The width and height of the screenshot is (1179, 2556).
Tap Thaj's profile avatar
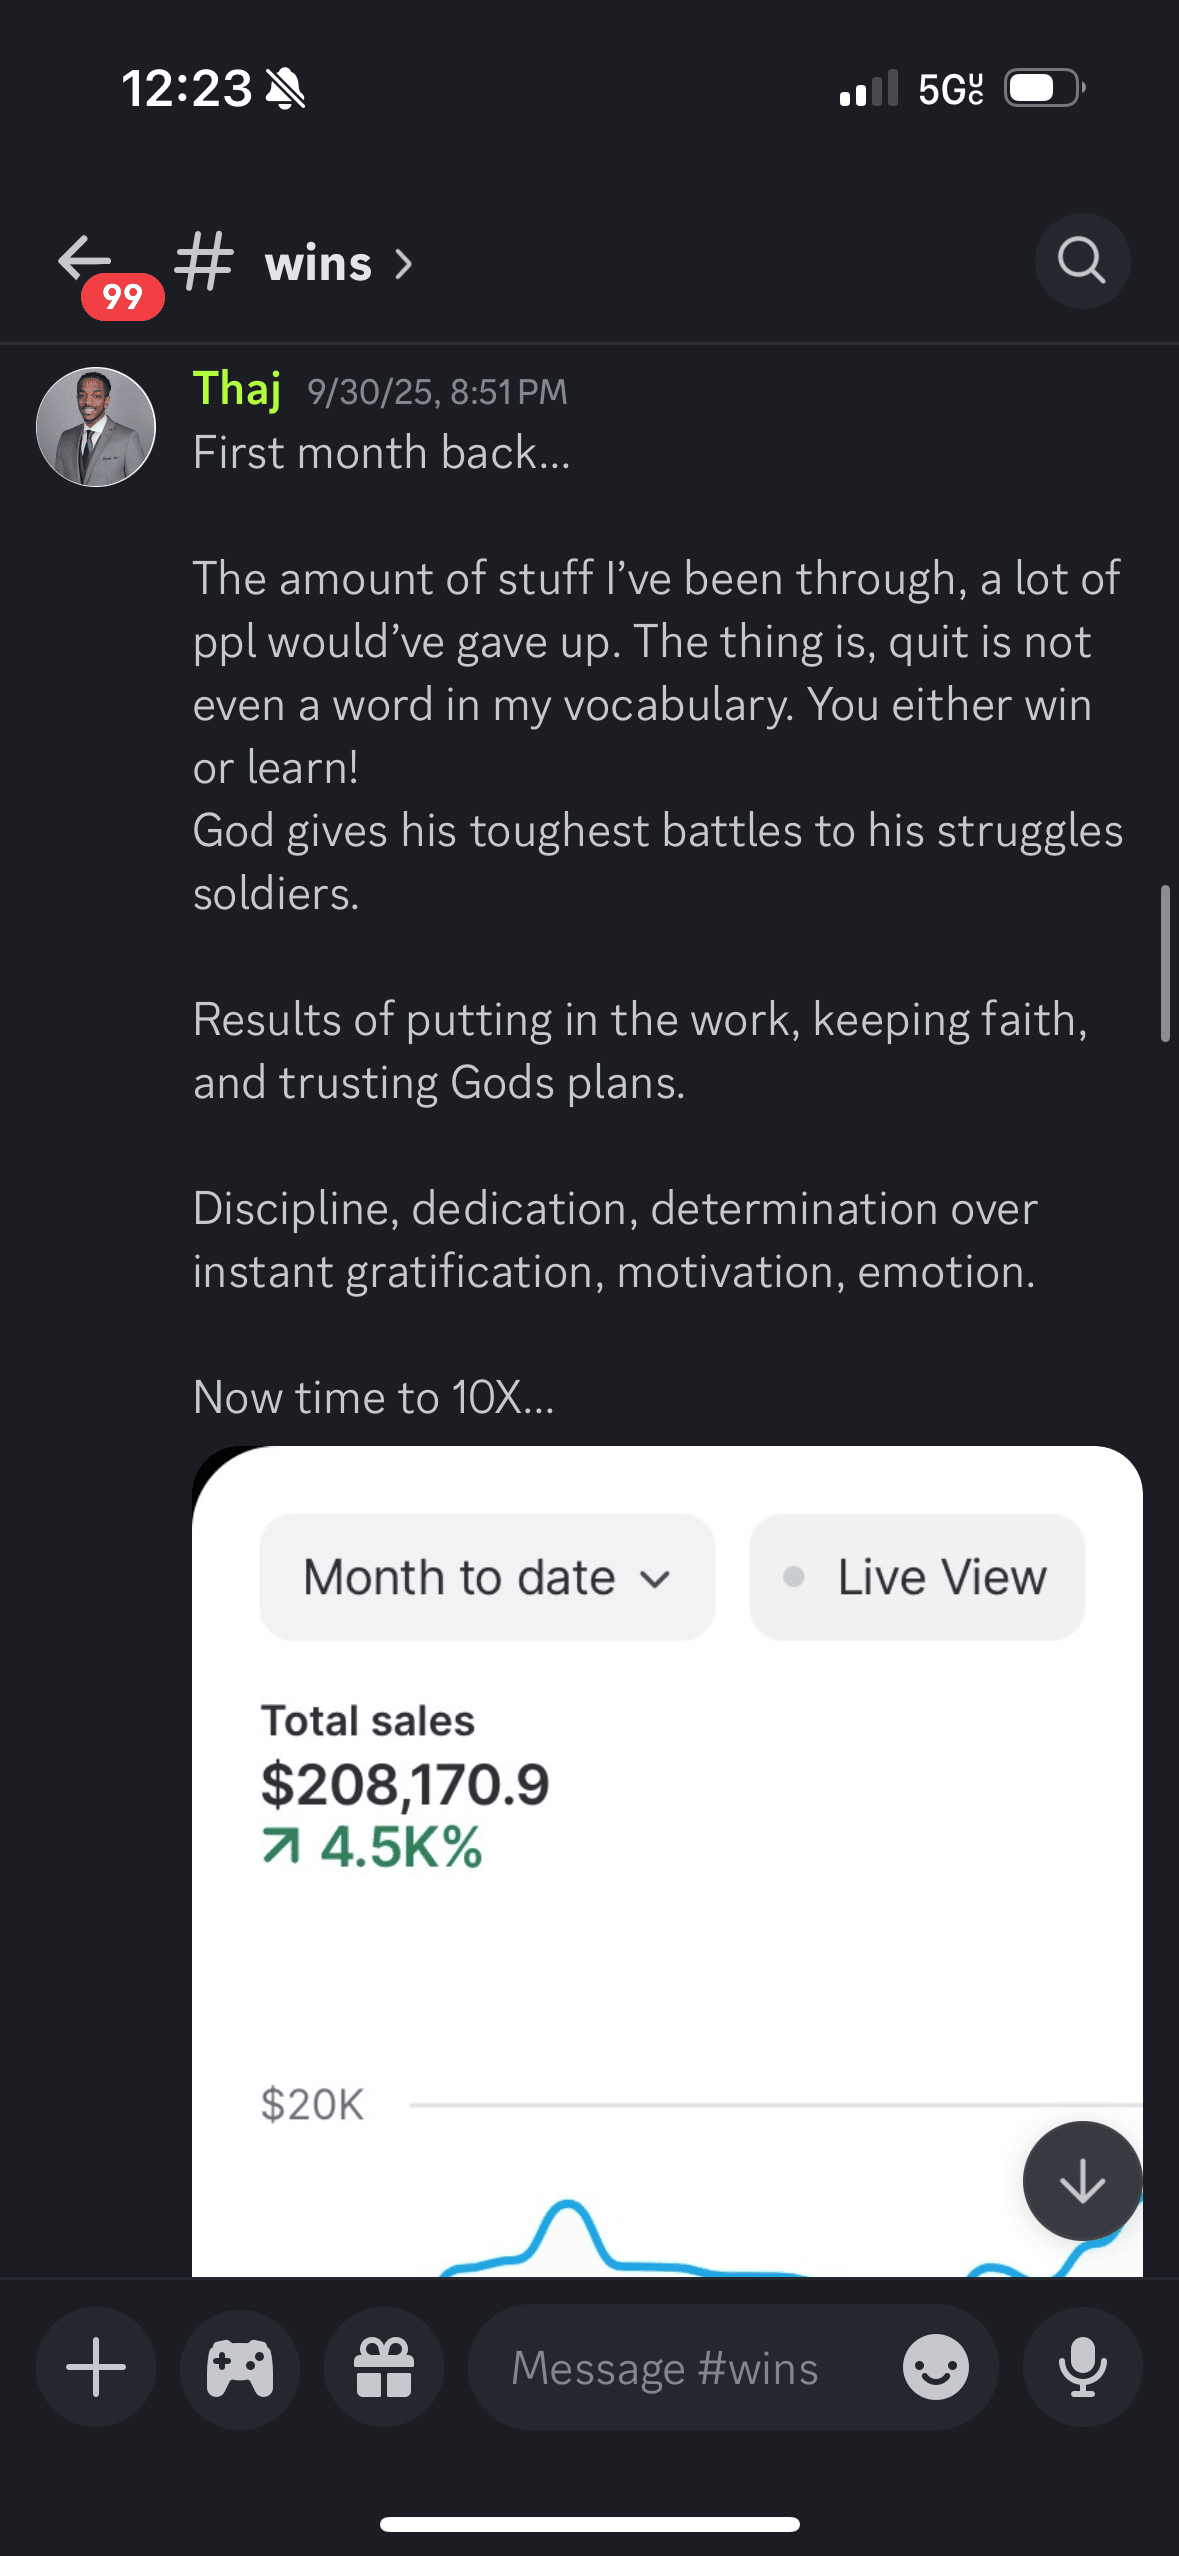point(96,427)
